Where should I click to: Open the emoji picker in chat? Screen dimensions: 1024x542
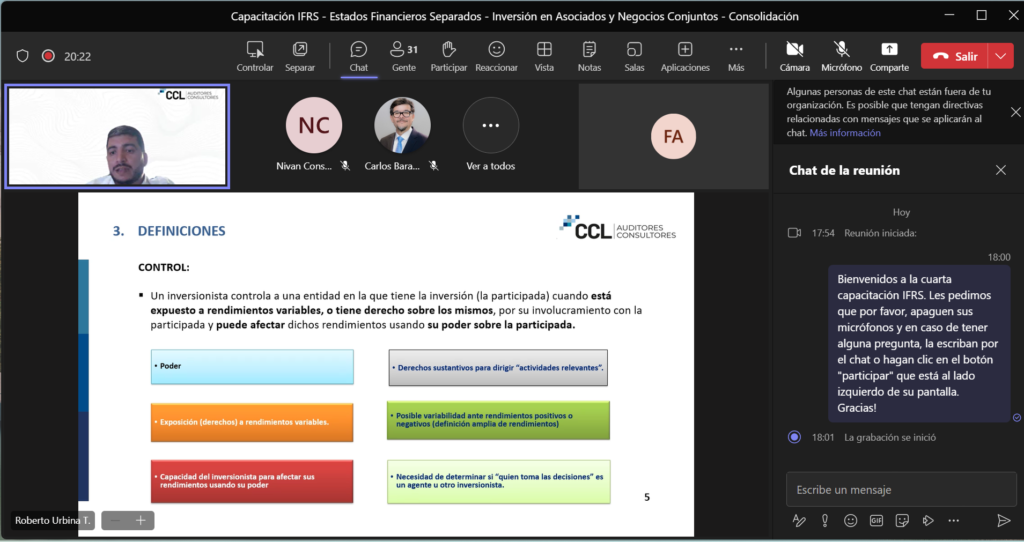click(x=850, y=520)
